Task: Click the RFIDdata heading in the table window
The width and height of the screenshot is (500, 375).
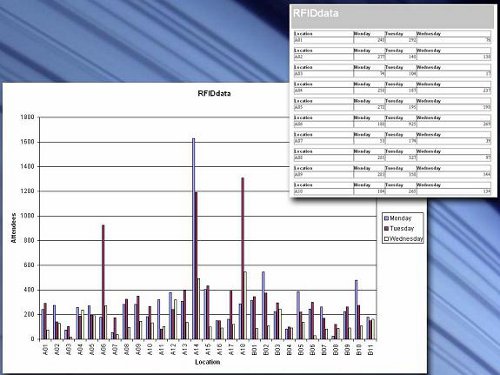Action: (x=315, y=13)
